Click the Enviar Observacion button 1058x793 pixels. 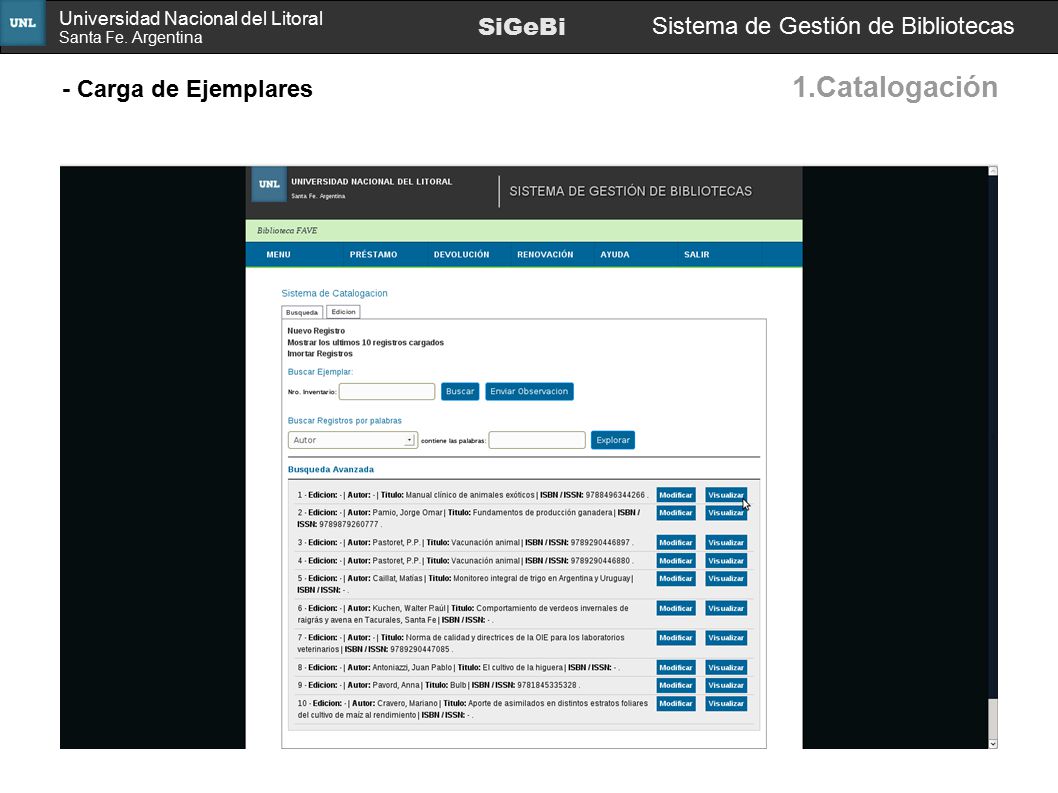pos(529,391)
